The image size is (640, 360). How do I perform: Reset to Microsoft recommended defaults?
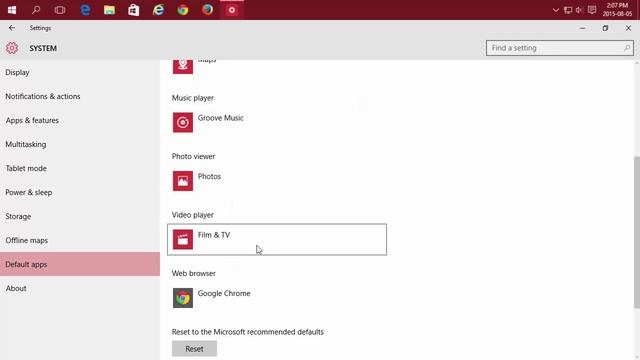194,349
